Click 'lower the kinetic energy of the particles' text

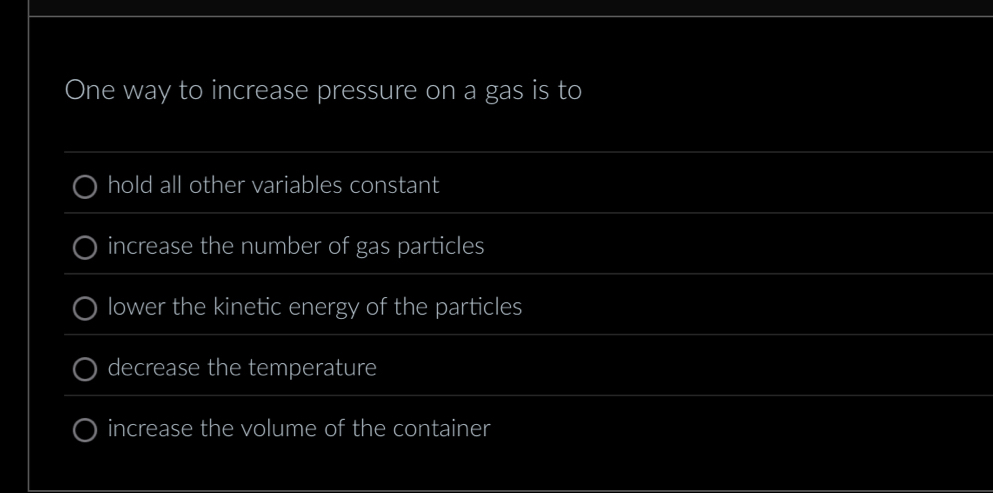[314, 307]
